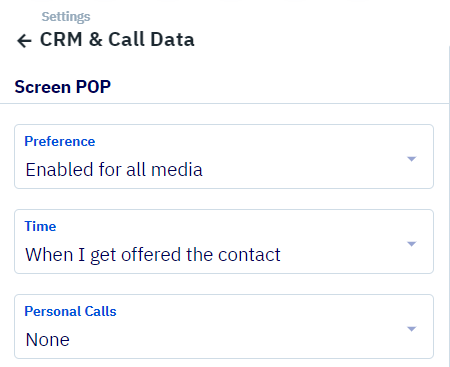Open the Personal Calls dropdown
The width and height of the screenshot is (450, 367).
point(224,327)
